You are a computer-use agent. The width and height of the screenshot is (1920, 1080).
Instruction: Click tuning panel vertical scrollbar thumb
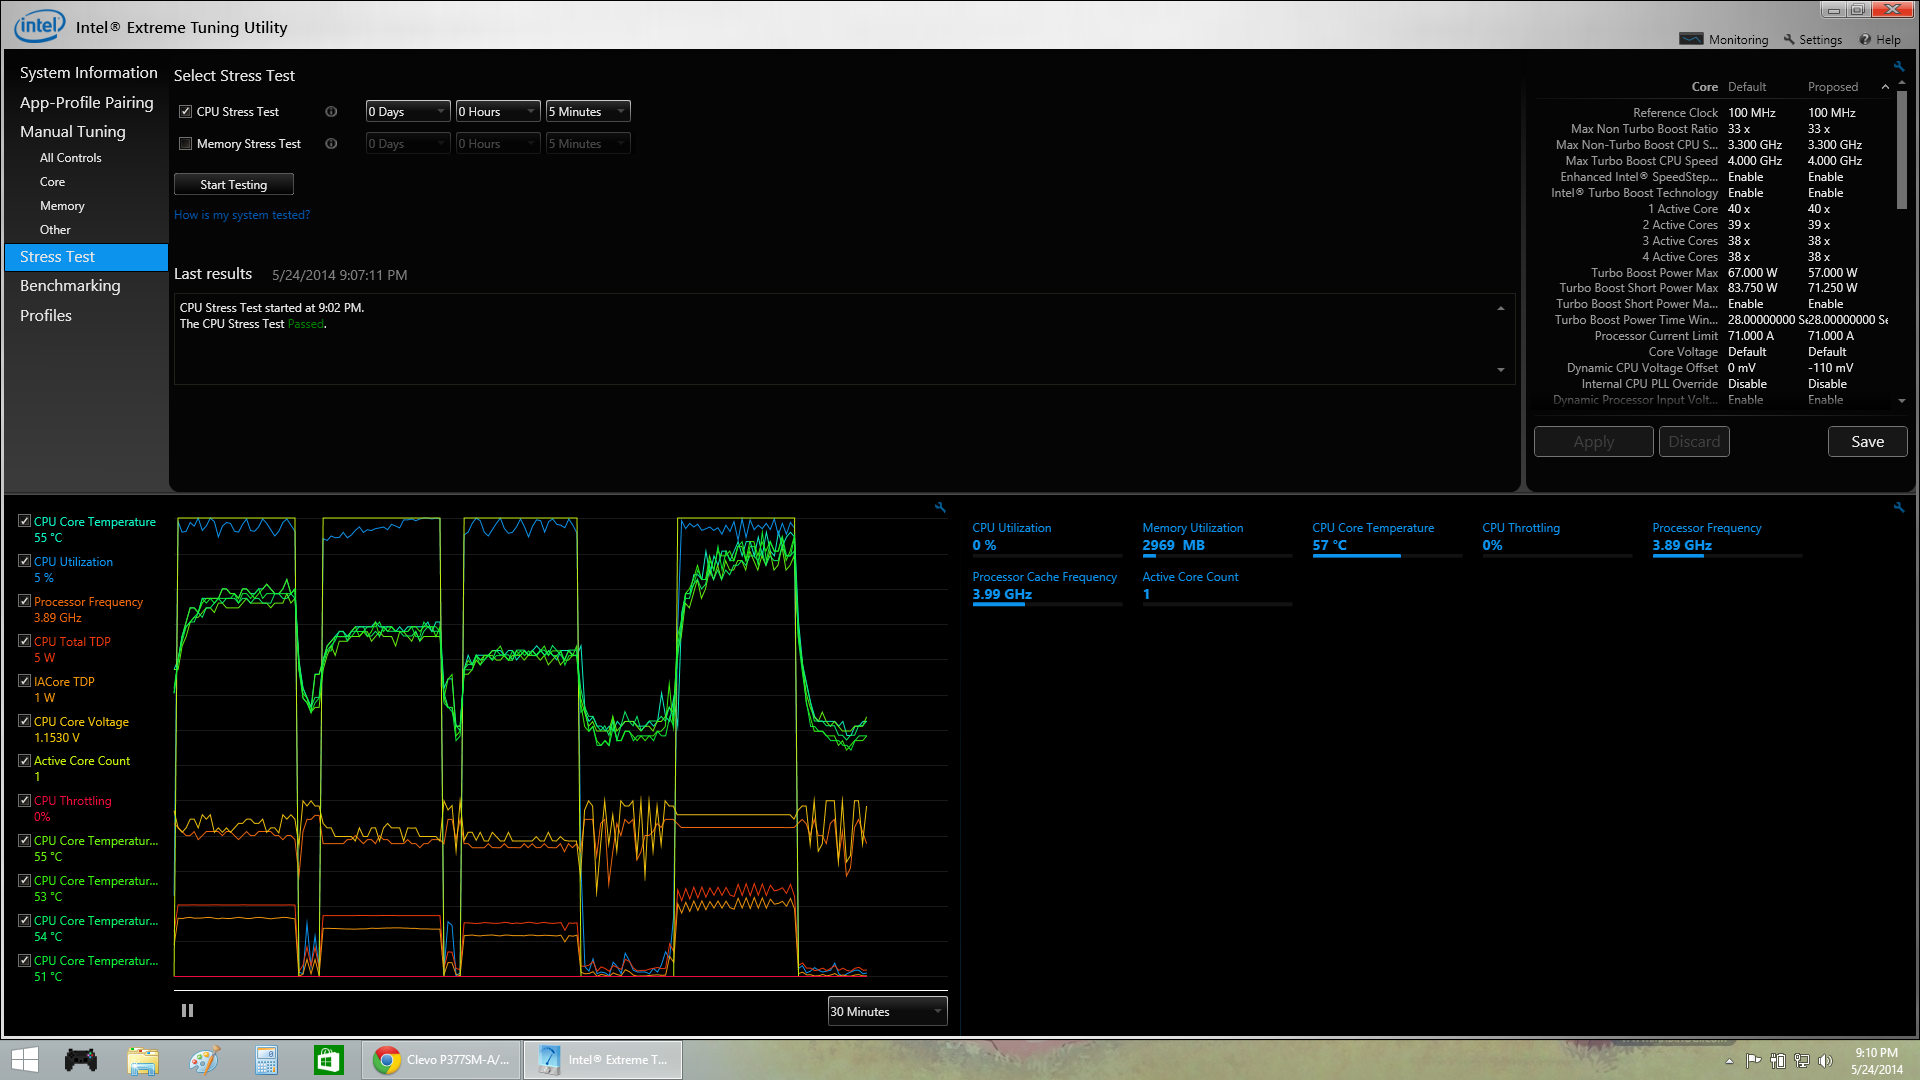pos(1902,150)
